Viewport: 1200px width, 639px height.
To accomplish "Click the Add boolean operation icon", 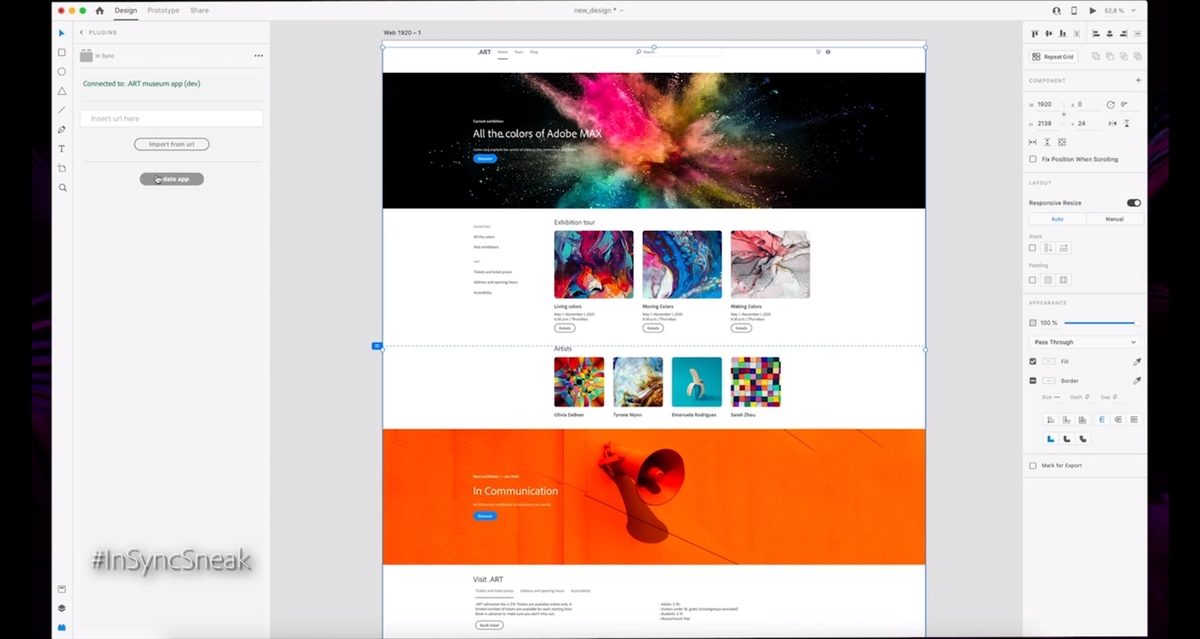I will tap(1096, 57).
